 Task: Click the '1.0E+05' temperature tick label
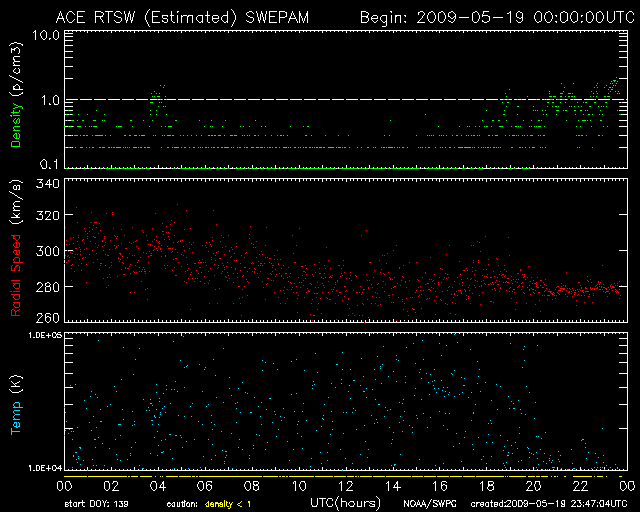[45, 335]
